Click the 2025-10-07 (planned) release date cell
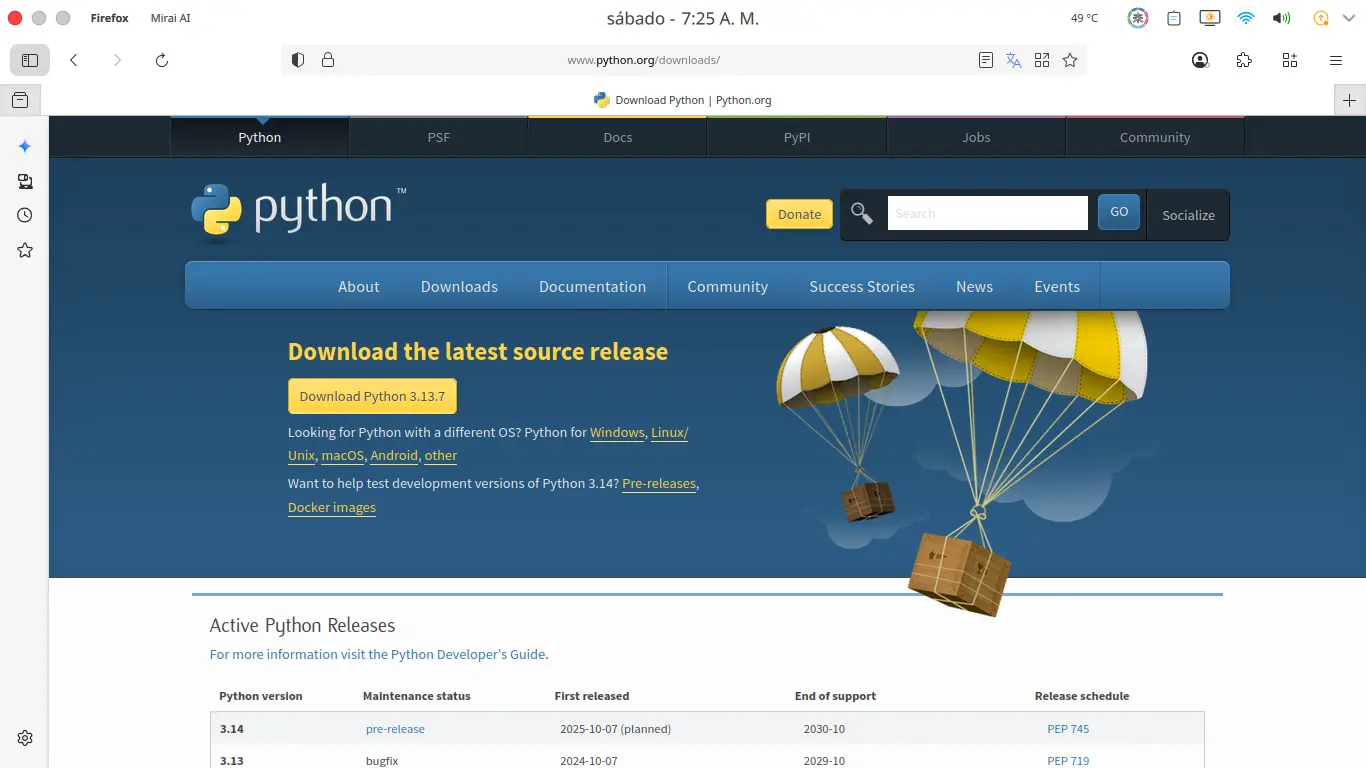This screenshot has width=1366, height=768. click(615, 729)
